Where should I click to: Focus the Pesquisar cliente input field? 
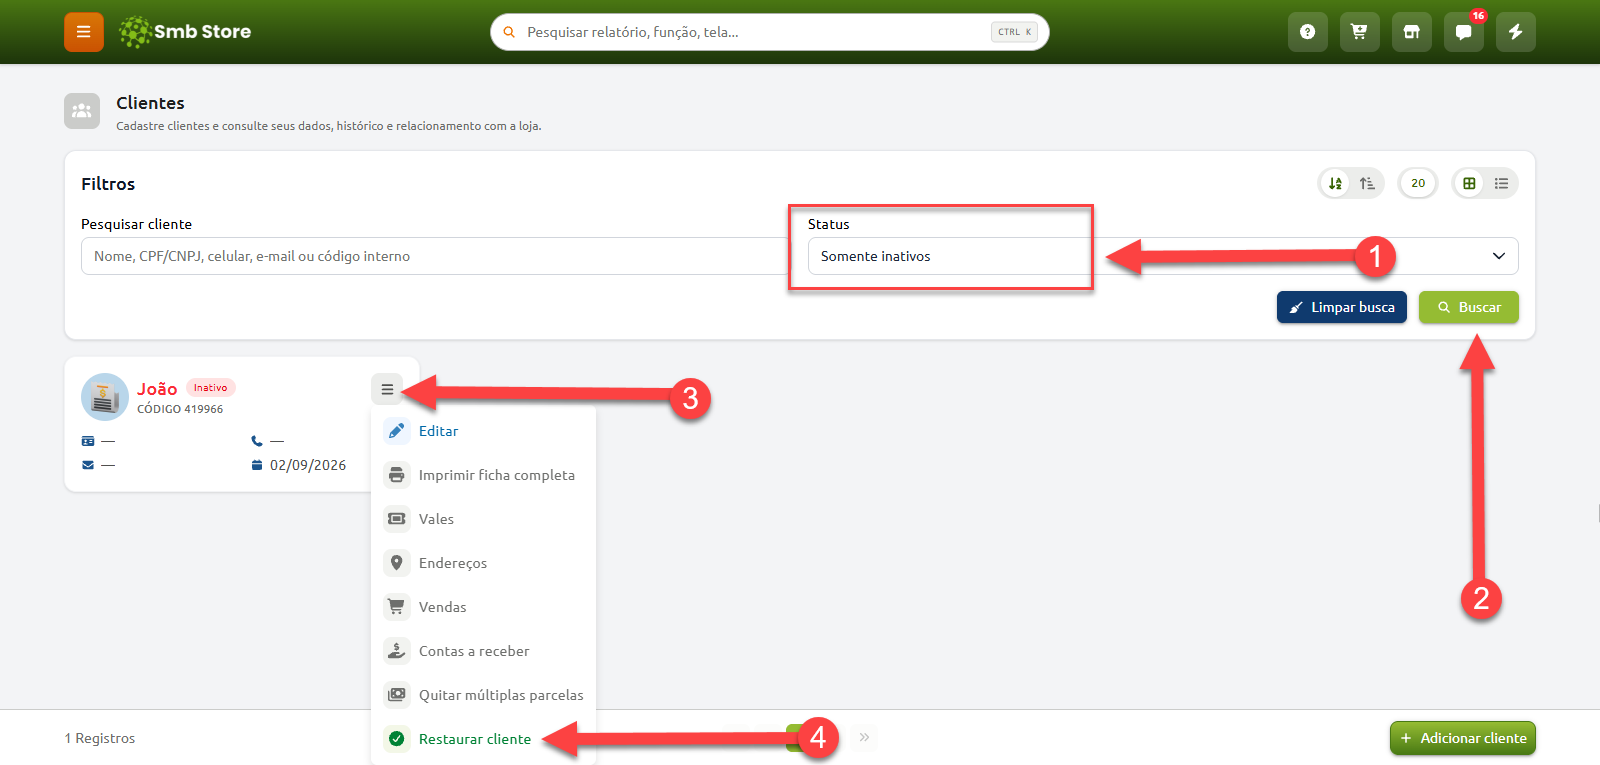click(434, 256)
